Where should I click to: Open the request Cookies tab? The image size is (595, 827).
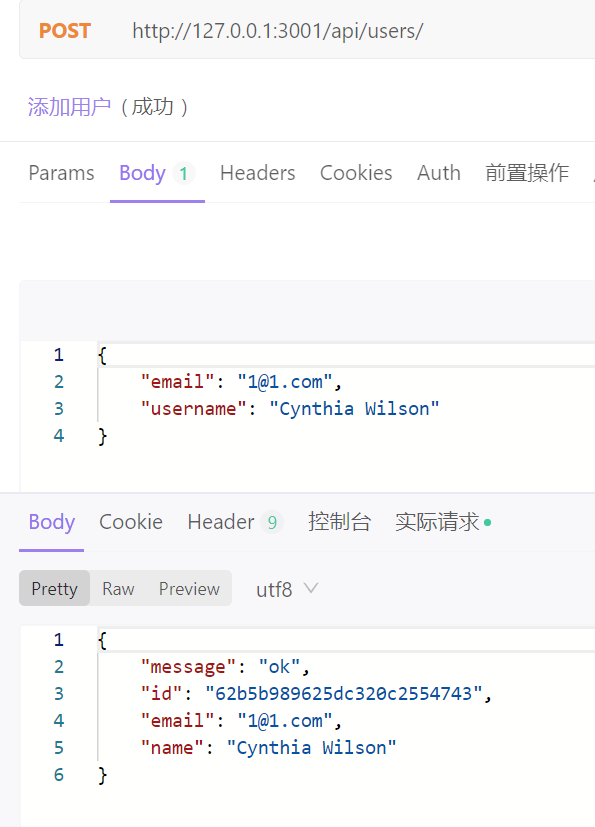pyautogui.click(x=356, y=173)
